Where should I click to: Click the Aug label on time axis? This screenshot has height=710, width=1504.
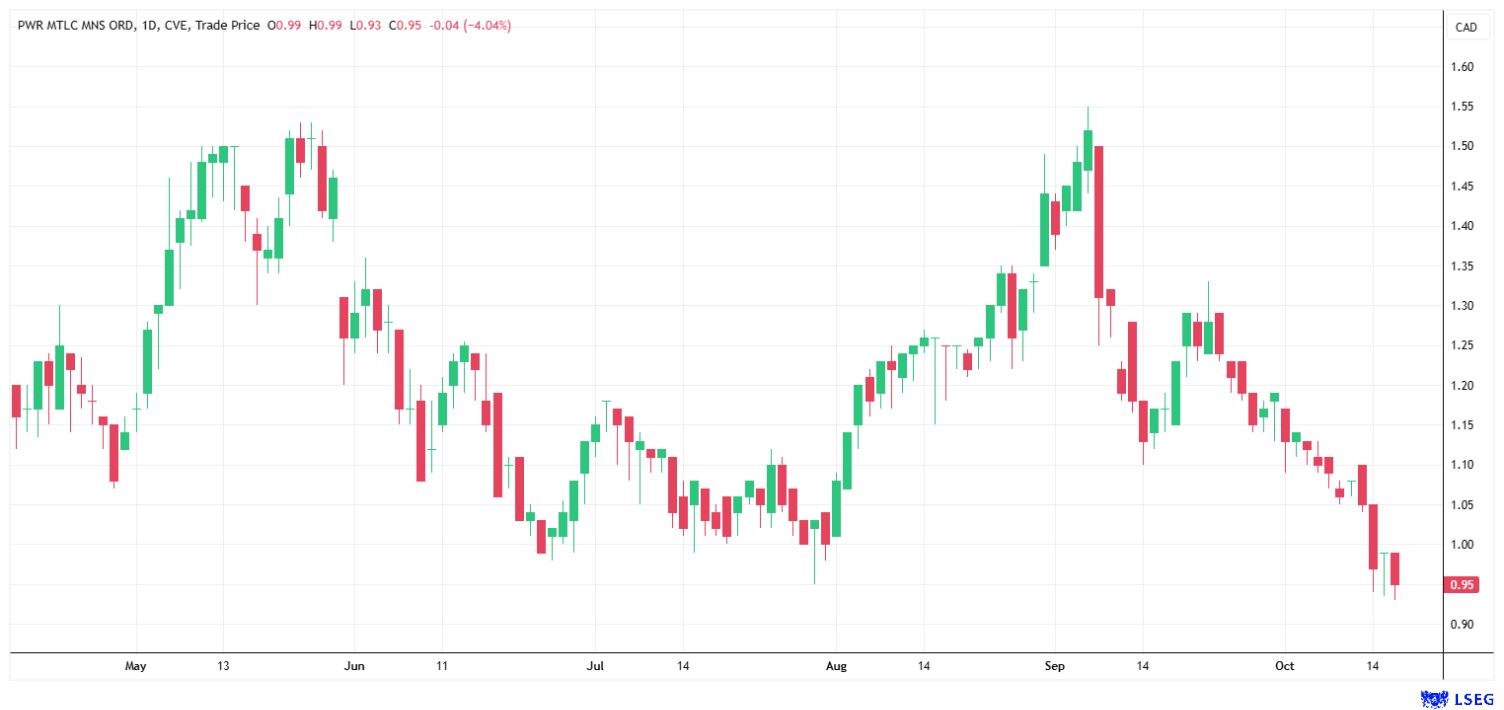point(835,665)
